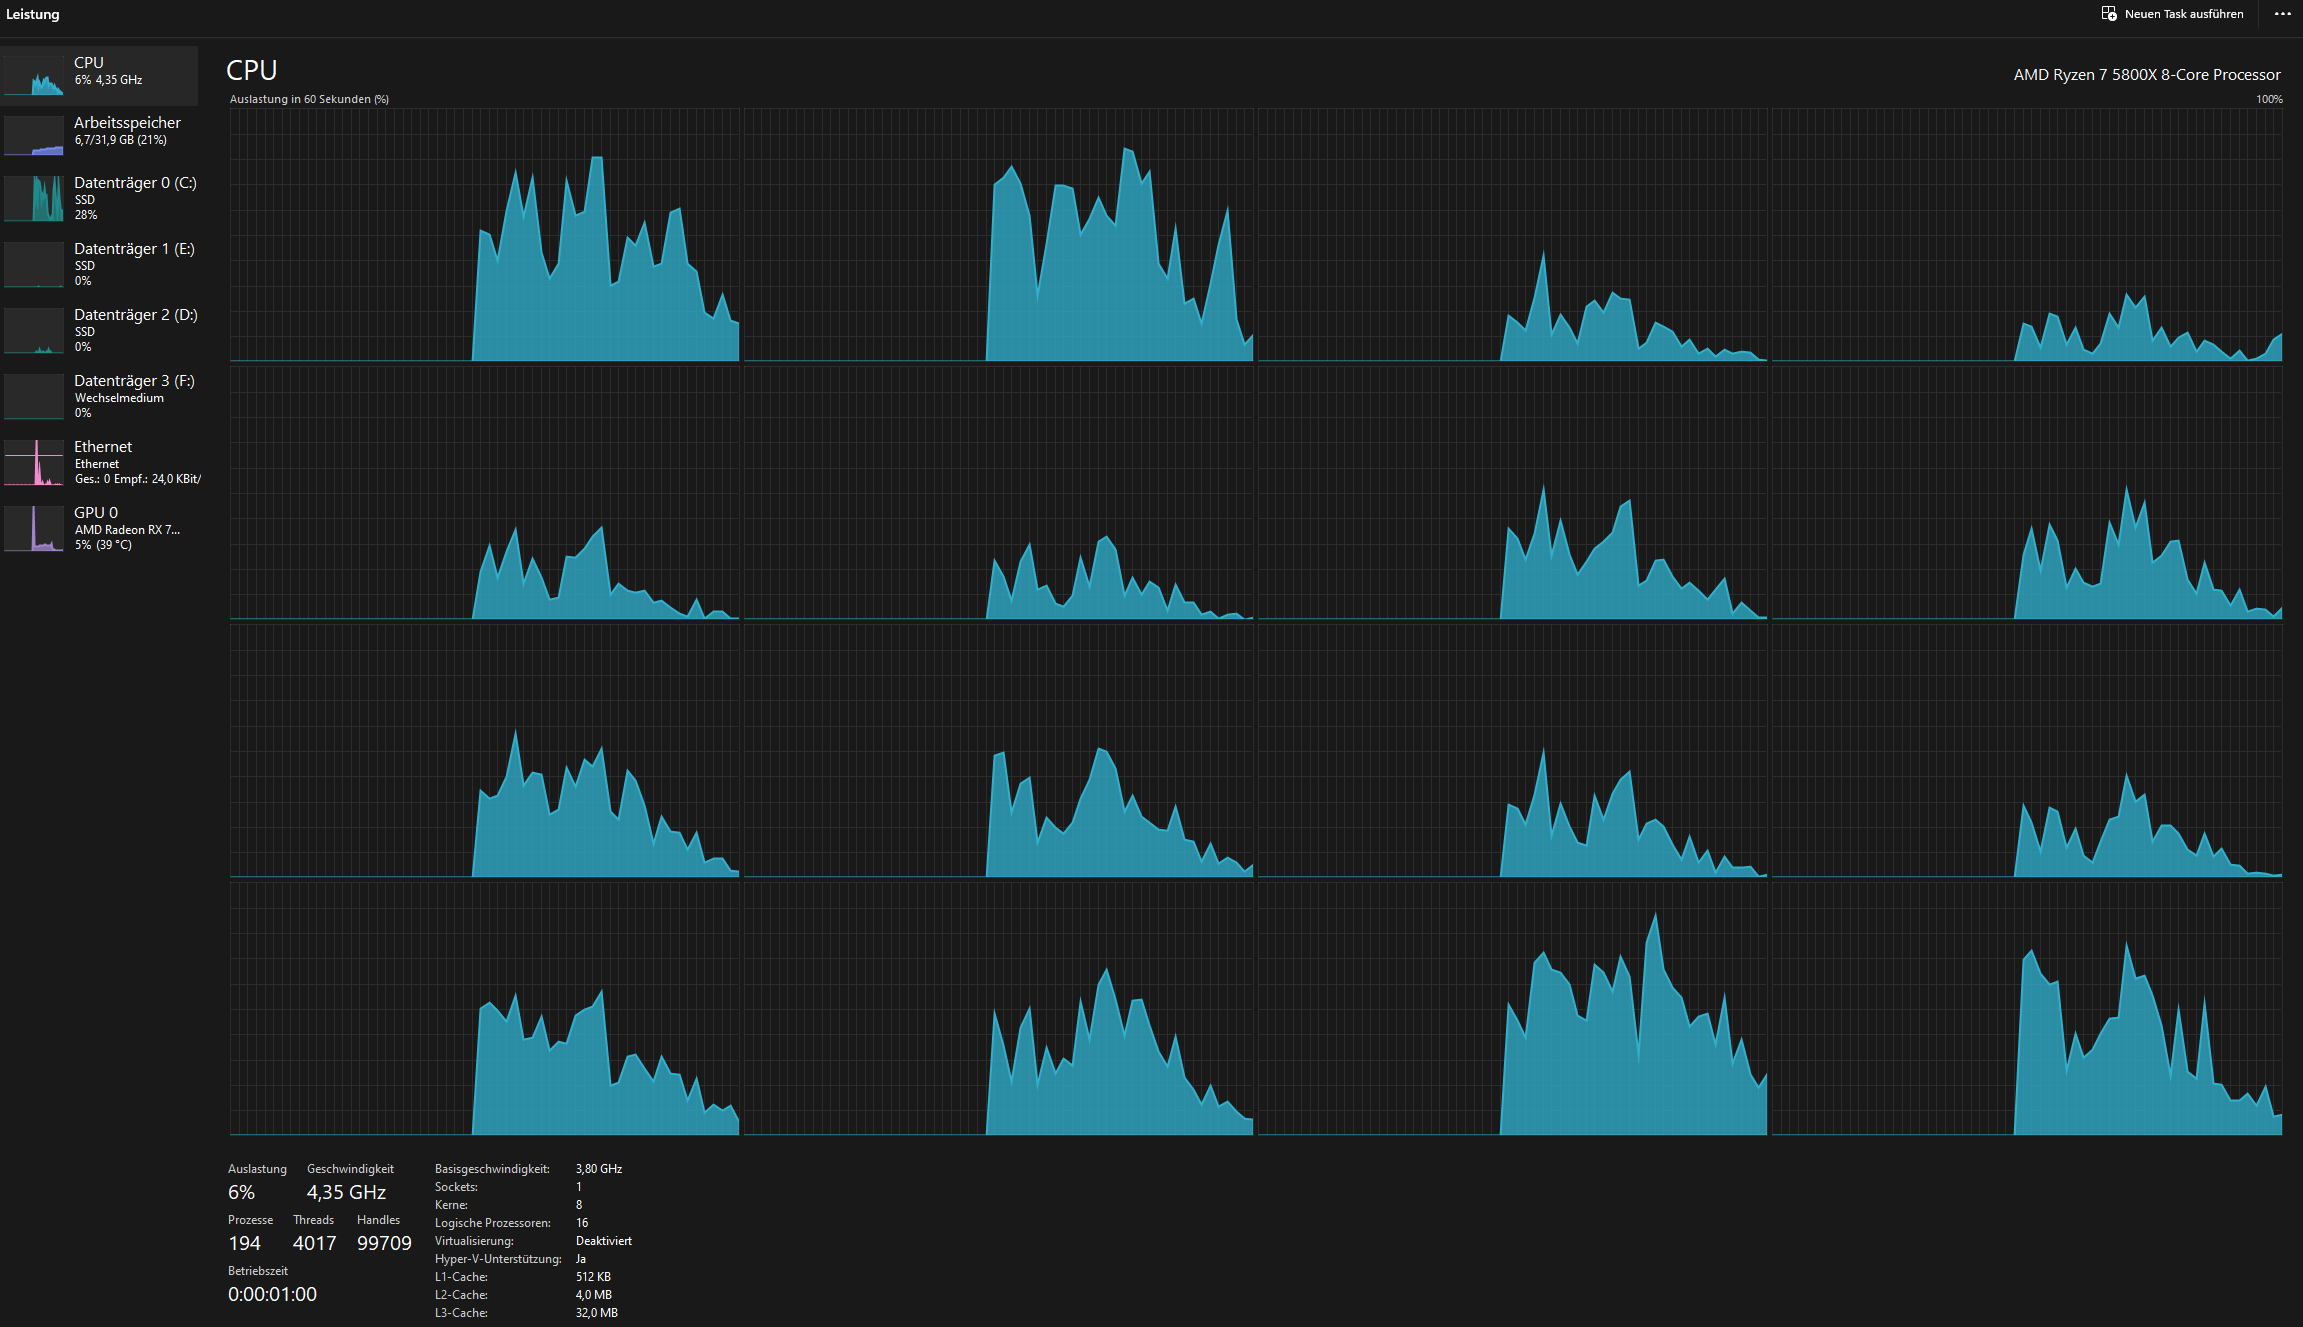
Task: Click the GPU 0 purple graph thumbnail
Action: click(34, 529)
